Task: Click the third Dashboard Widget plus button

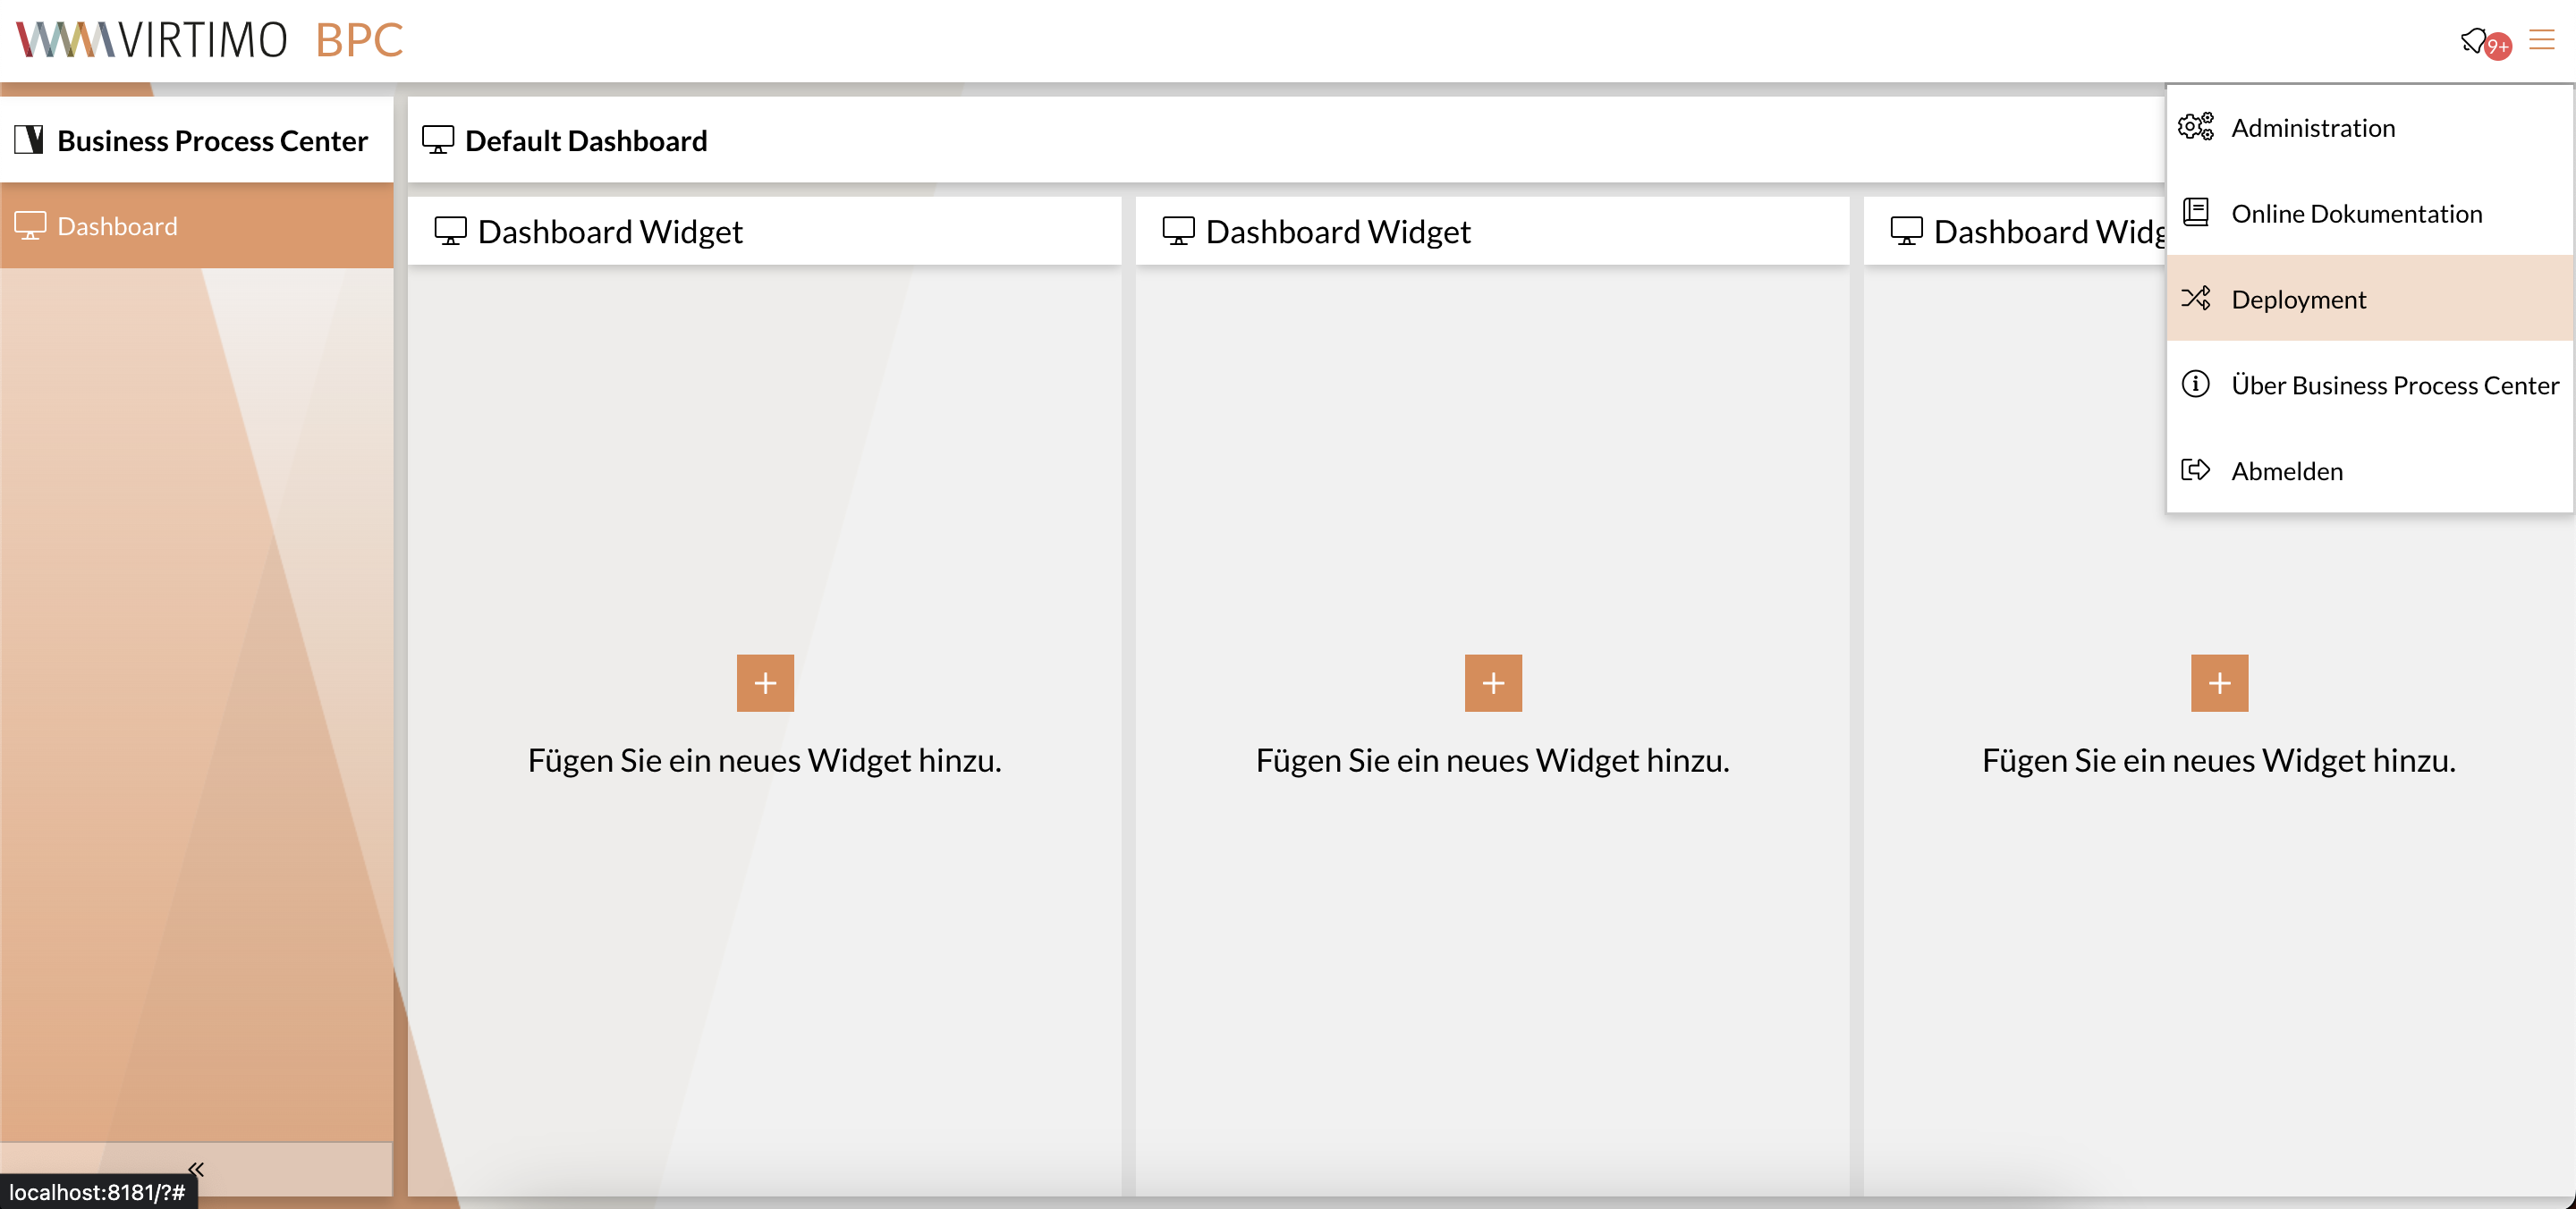Action: coord(2219,681)
